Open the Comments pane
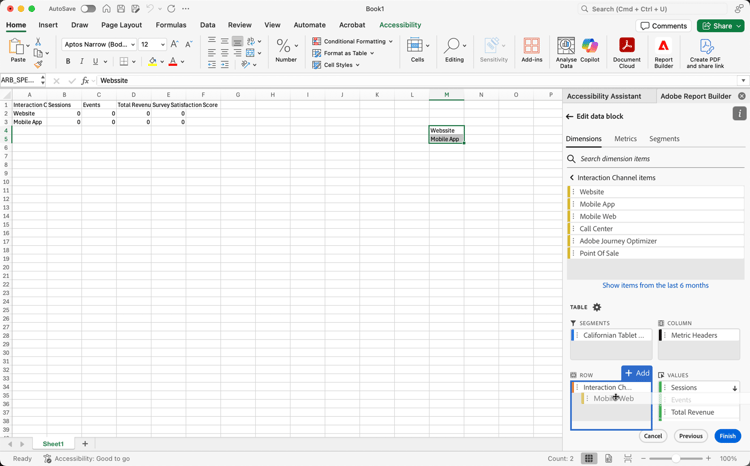 (663, 26)
